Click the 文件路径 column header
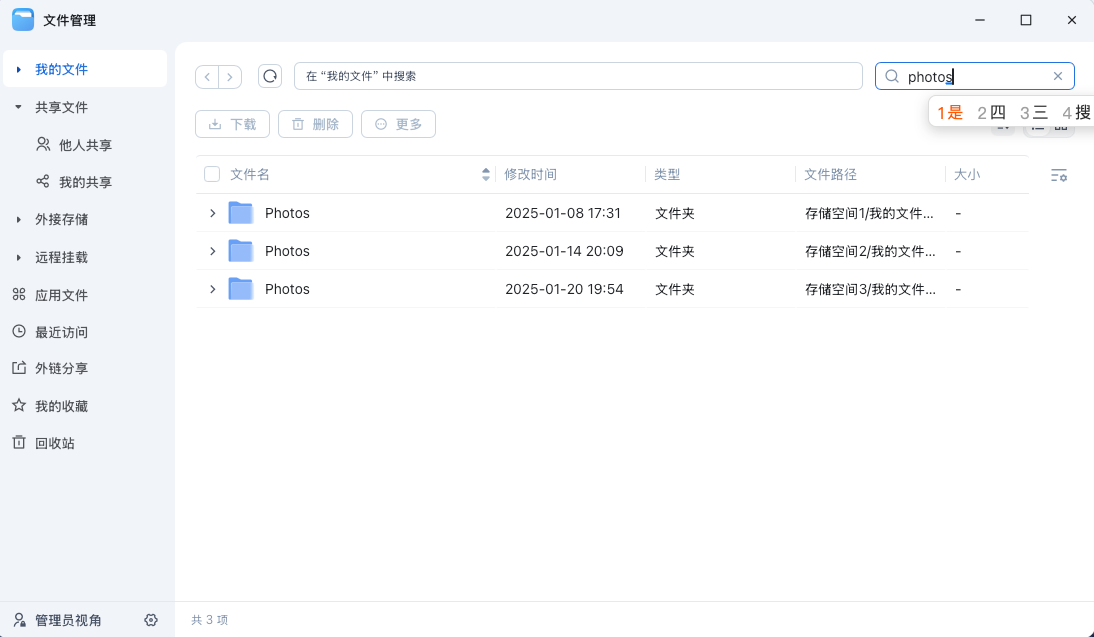This screenshot has width=1094, height=637. pyautogui.click(x=830, y=174)
